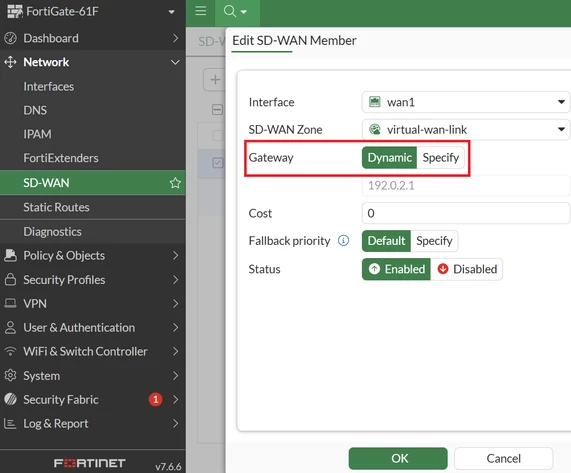This screenshot has height=473, width=571.
Task: Click the Dashboard gauge icon
Action: [11, 38]
